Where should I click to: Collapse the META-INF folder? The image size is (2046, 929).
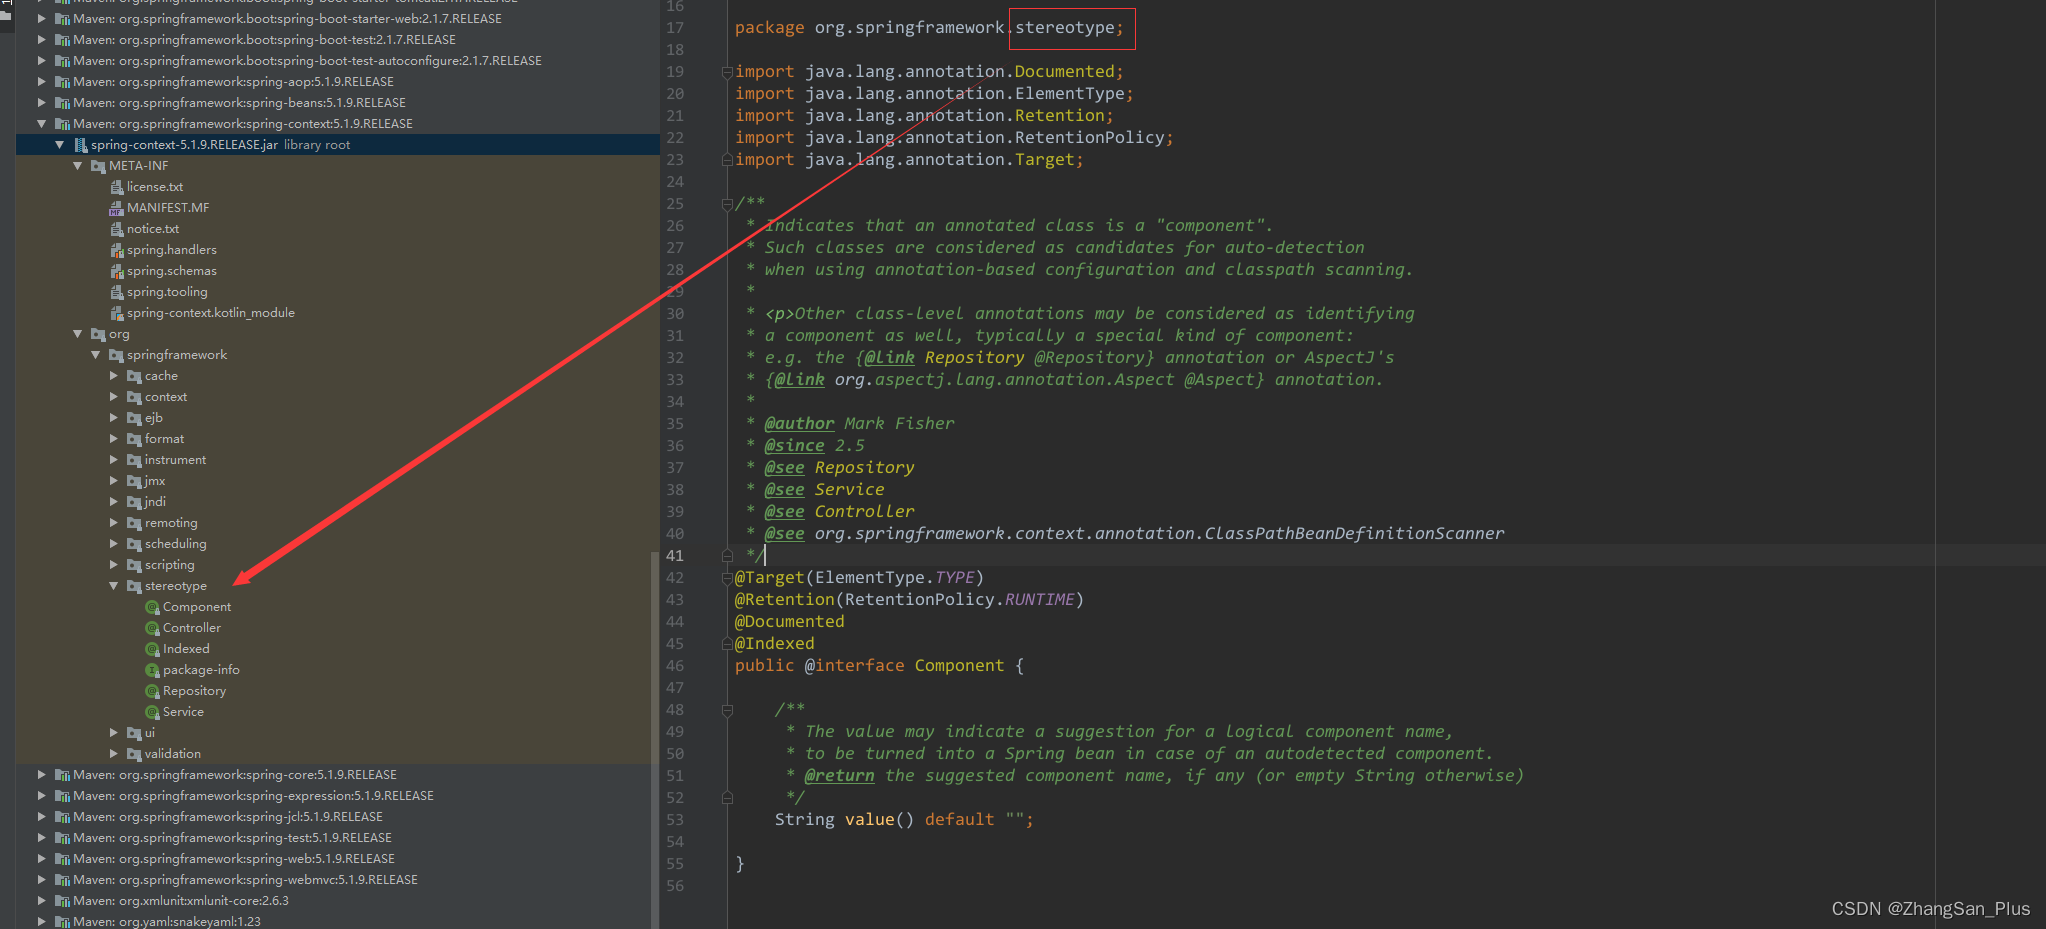(77, 166)
